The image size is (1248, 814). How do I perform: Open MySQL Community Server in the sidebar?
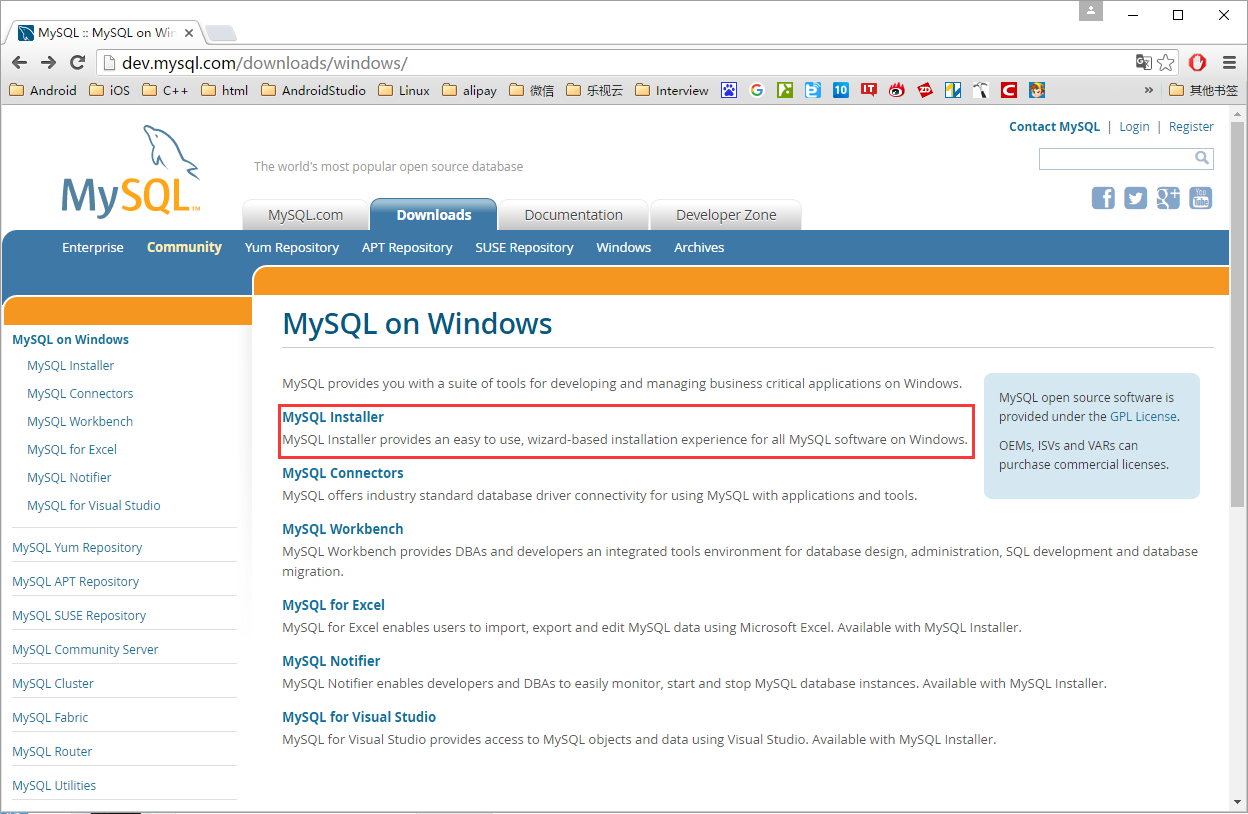(x=85, y=650)
